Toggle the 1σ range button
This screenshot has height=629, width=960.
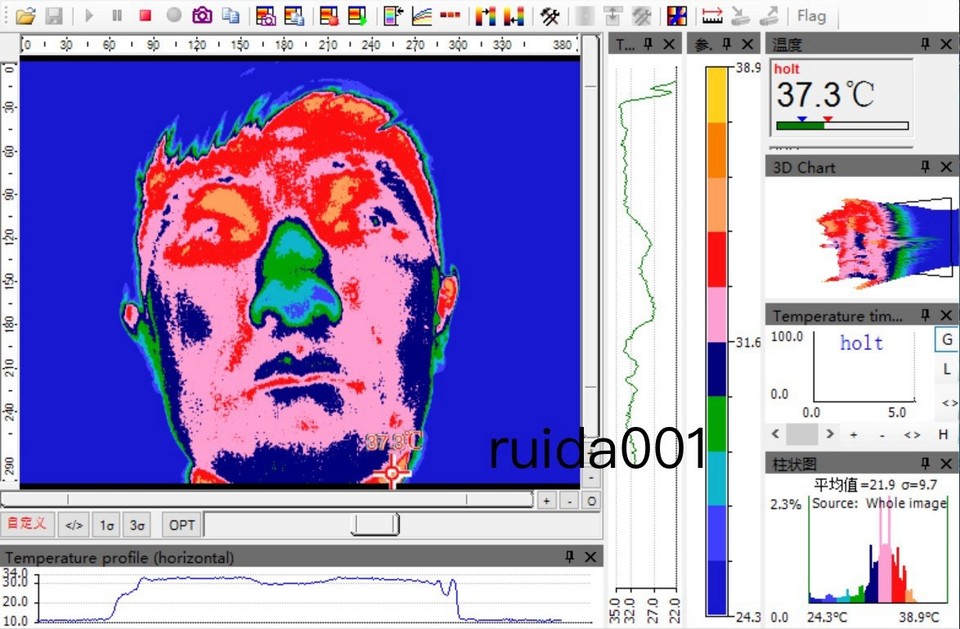(x=107, y=525)
